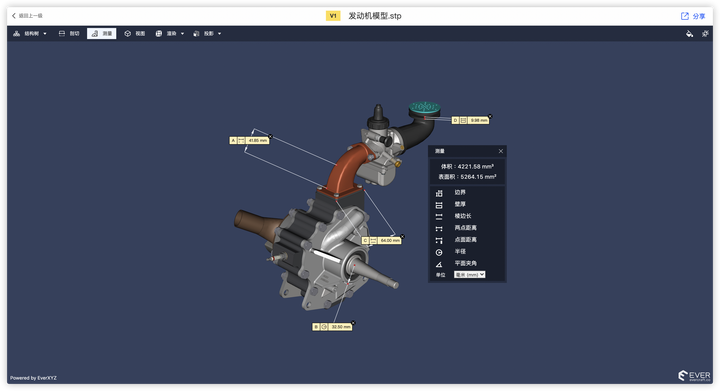720x391 pixels.
Task: Open the 剖切 section cut tool
Action: [x=69, y=34]
